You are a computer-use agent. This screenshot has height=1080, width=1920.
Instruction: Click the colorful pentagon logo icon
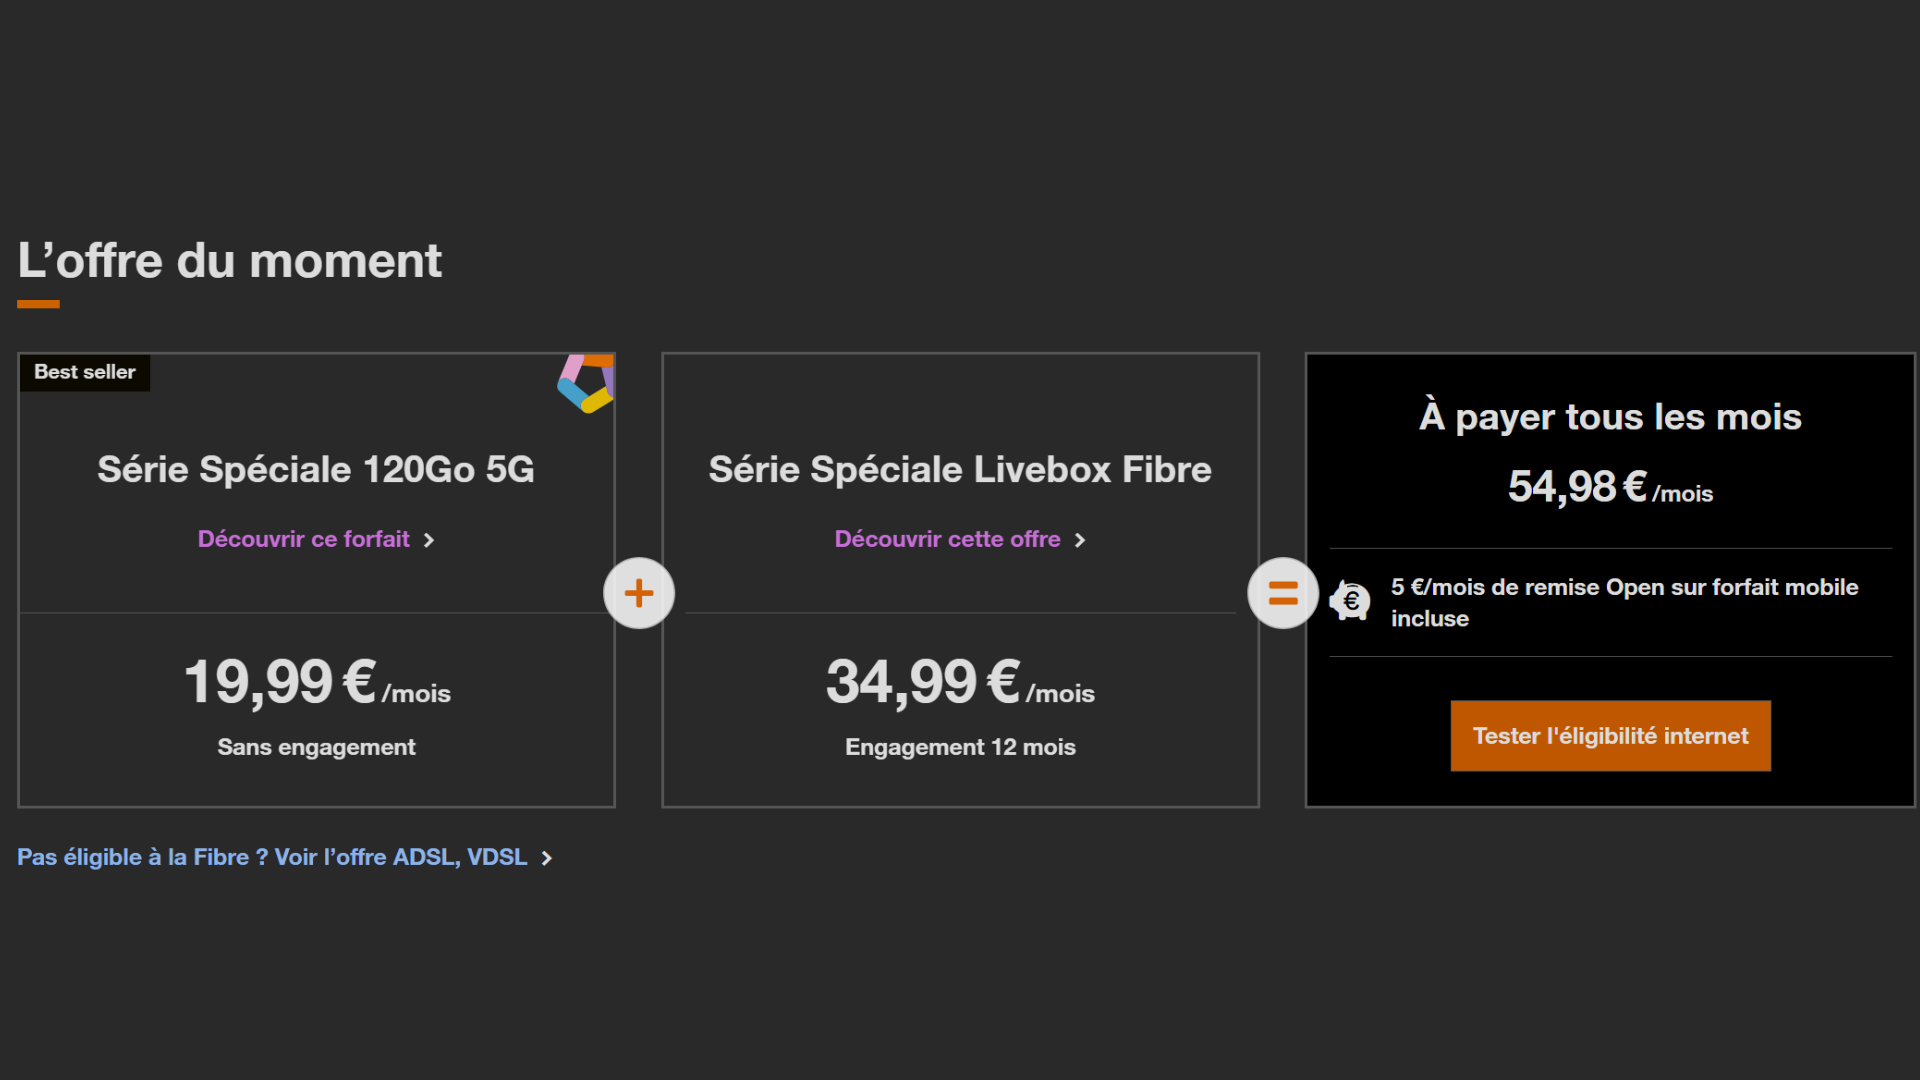pos(586,383)
